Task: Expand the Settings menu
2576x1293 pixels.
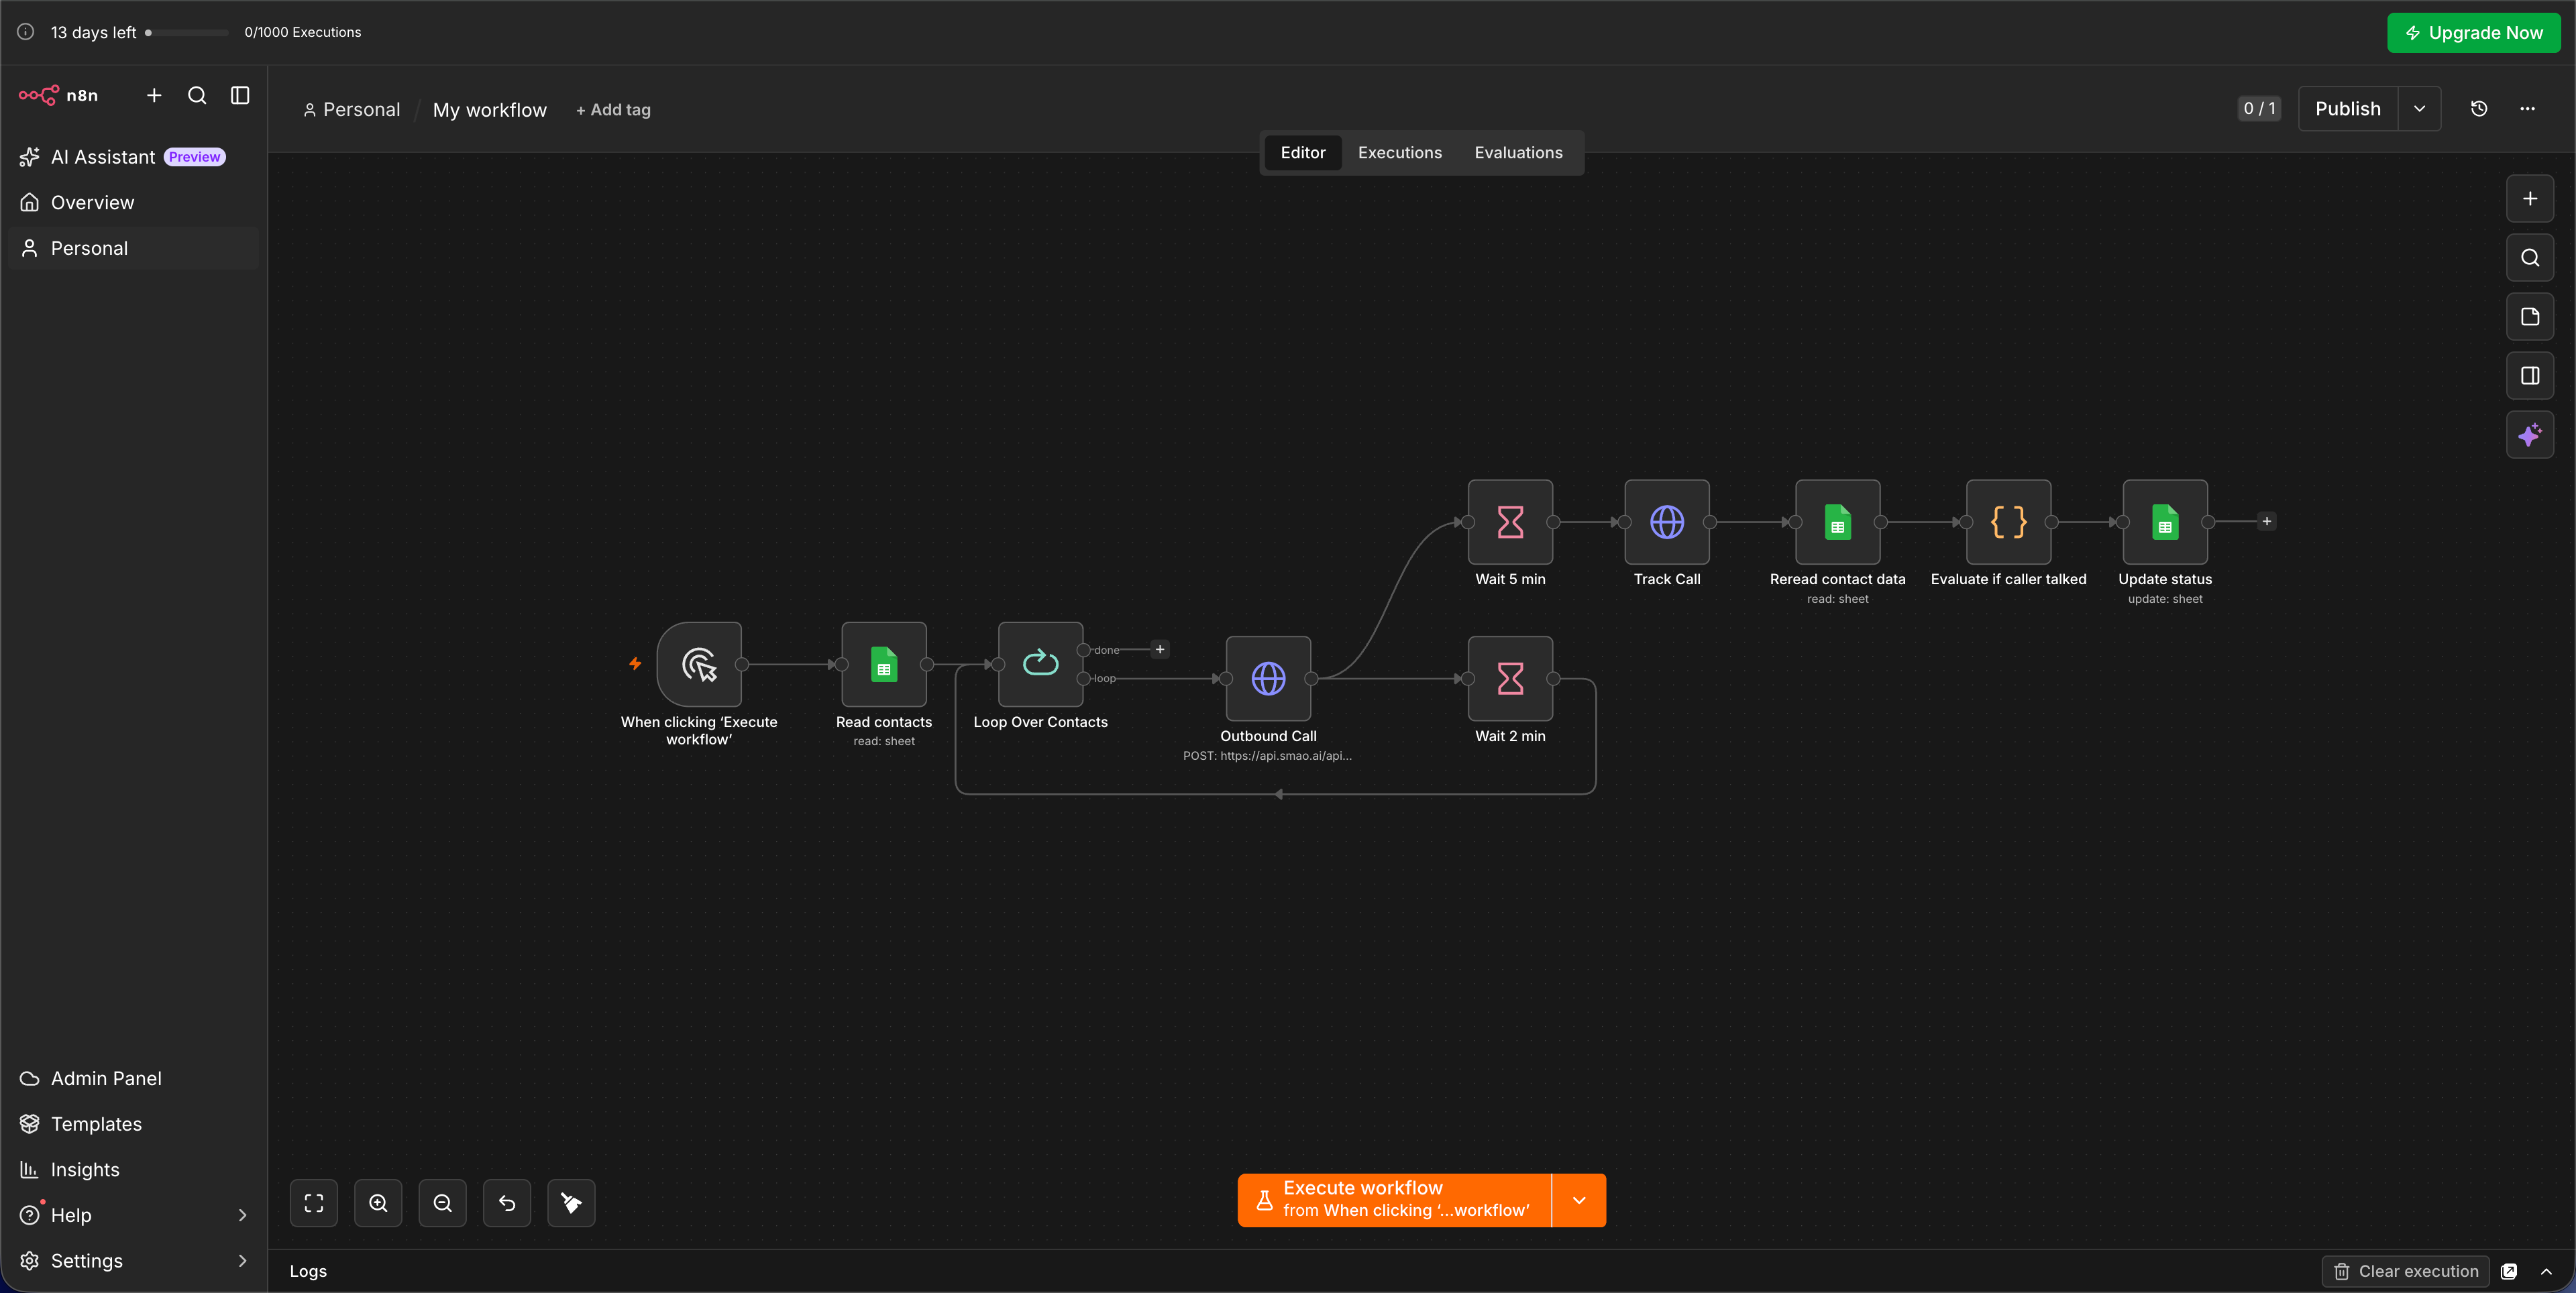Action: click(134, 1261)
